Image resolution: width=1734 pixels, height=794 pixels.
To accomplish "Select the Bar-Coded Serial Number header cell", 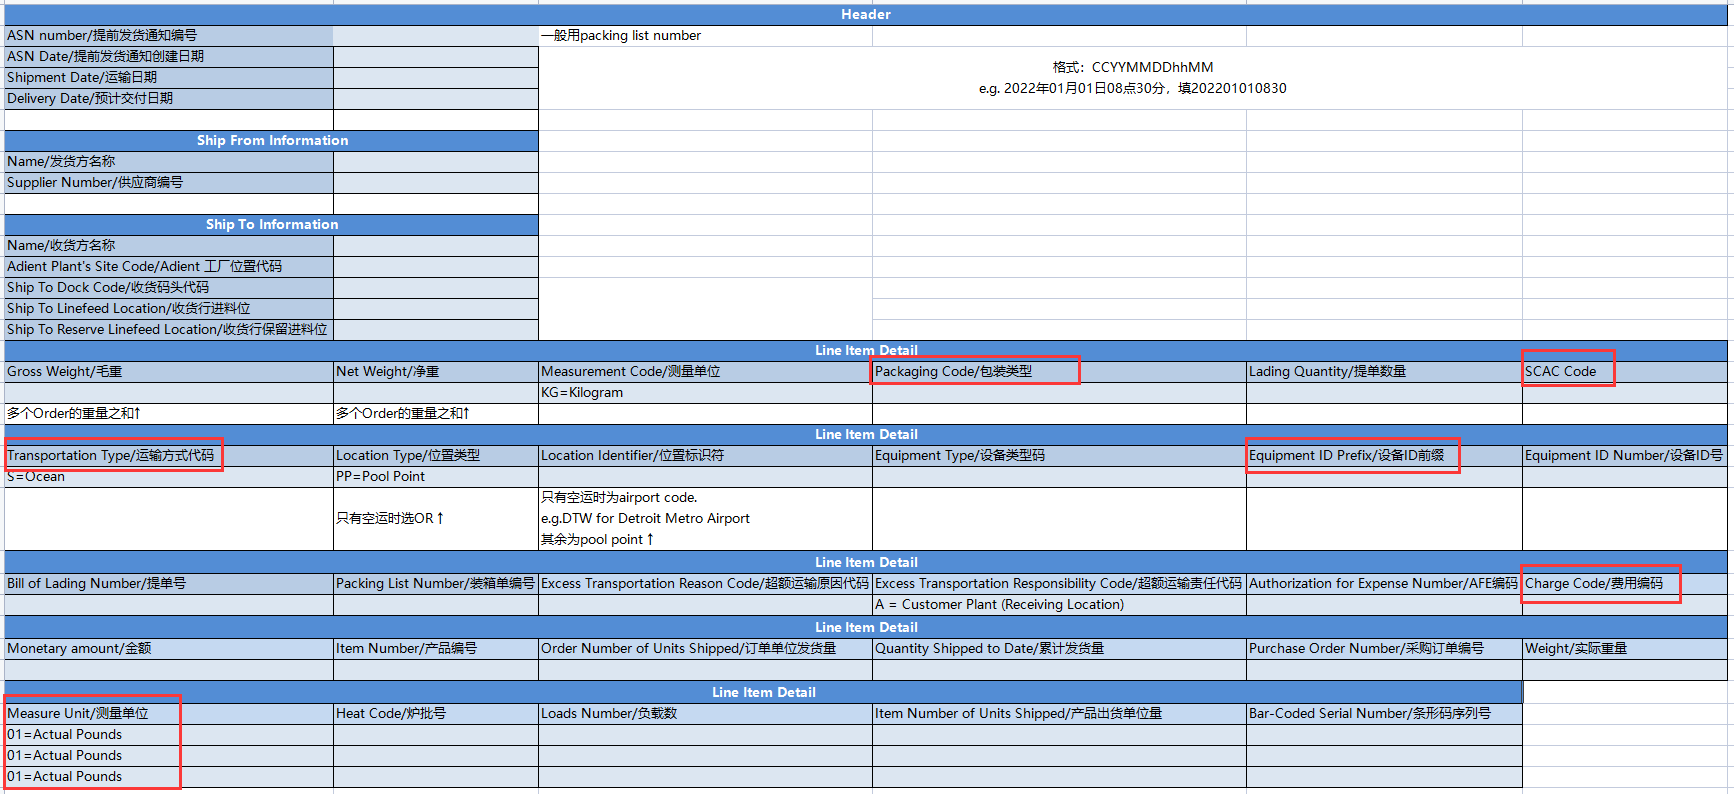I will tap(1383, 713).
